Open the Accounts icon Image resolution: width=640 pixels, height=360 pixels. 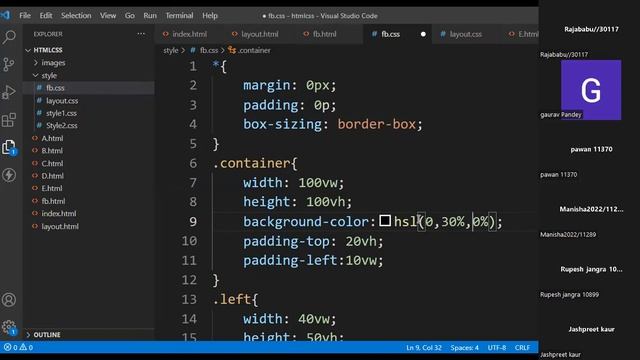click(x=9, y=300)
